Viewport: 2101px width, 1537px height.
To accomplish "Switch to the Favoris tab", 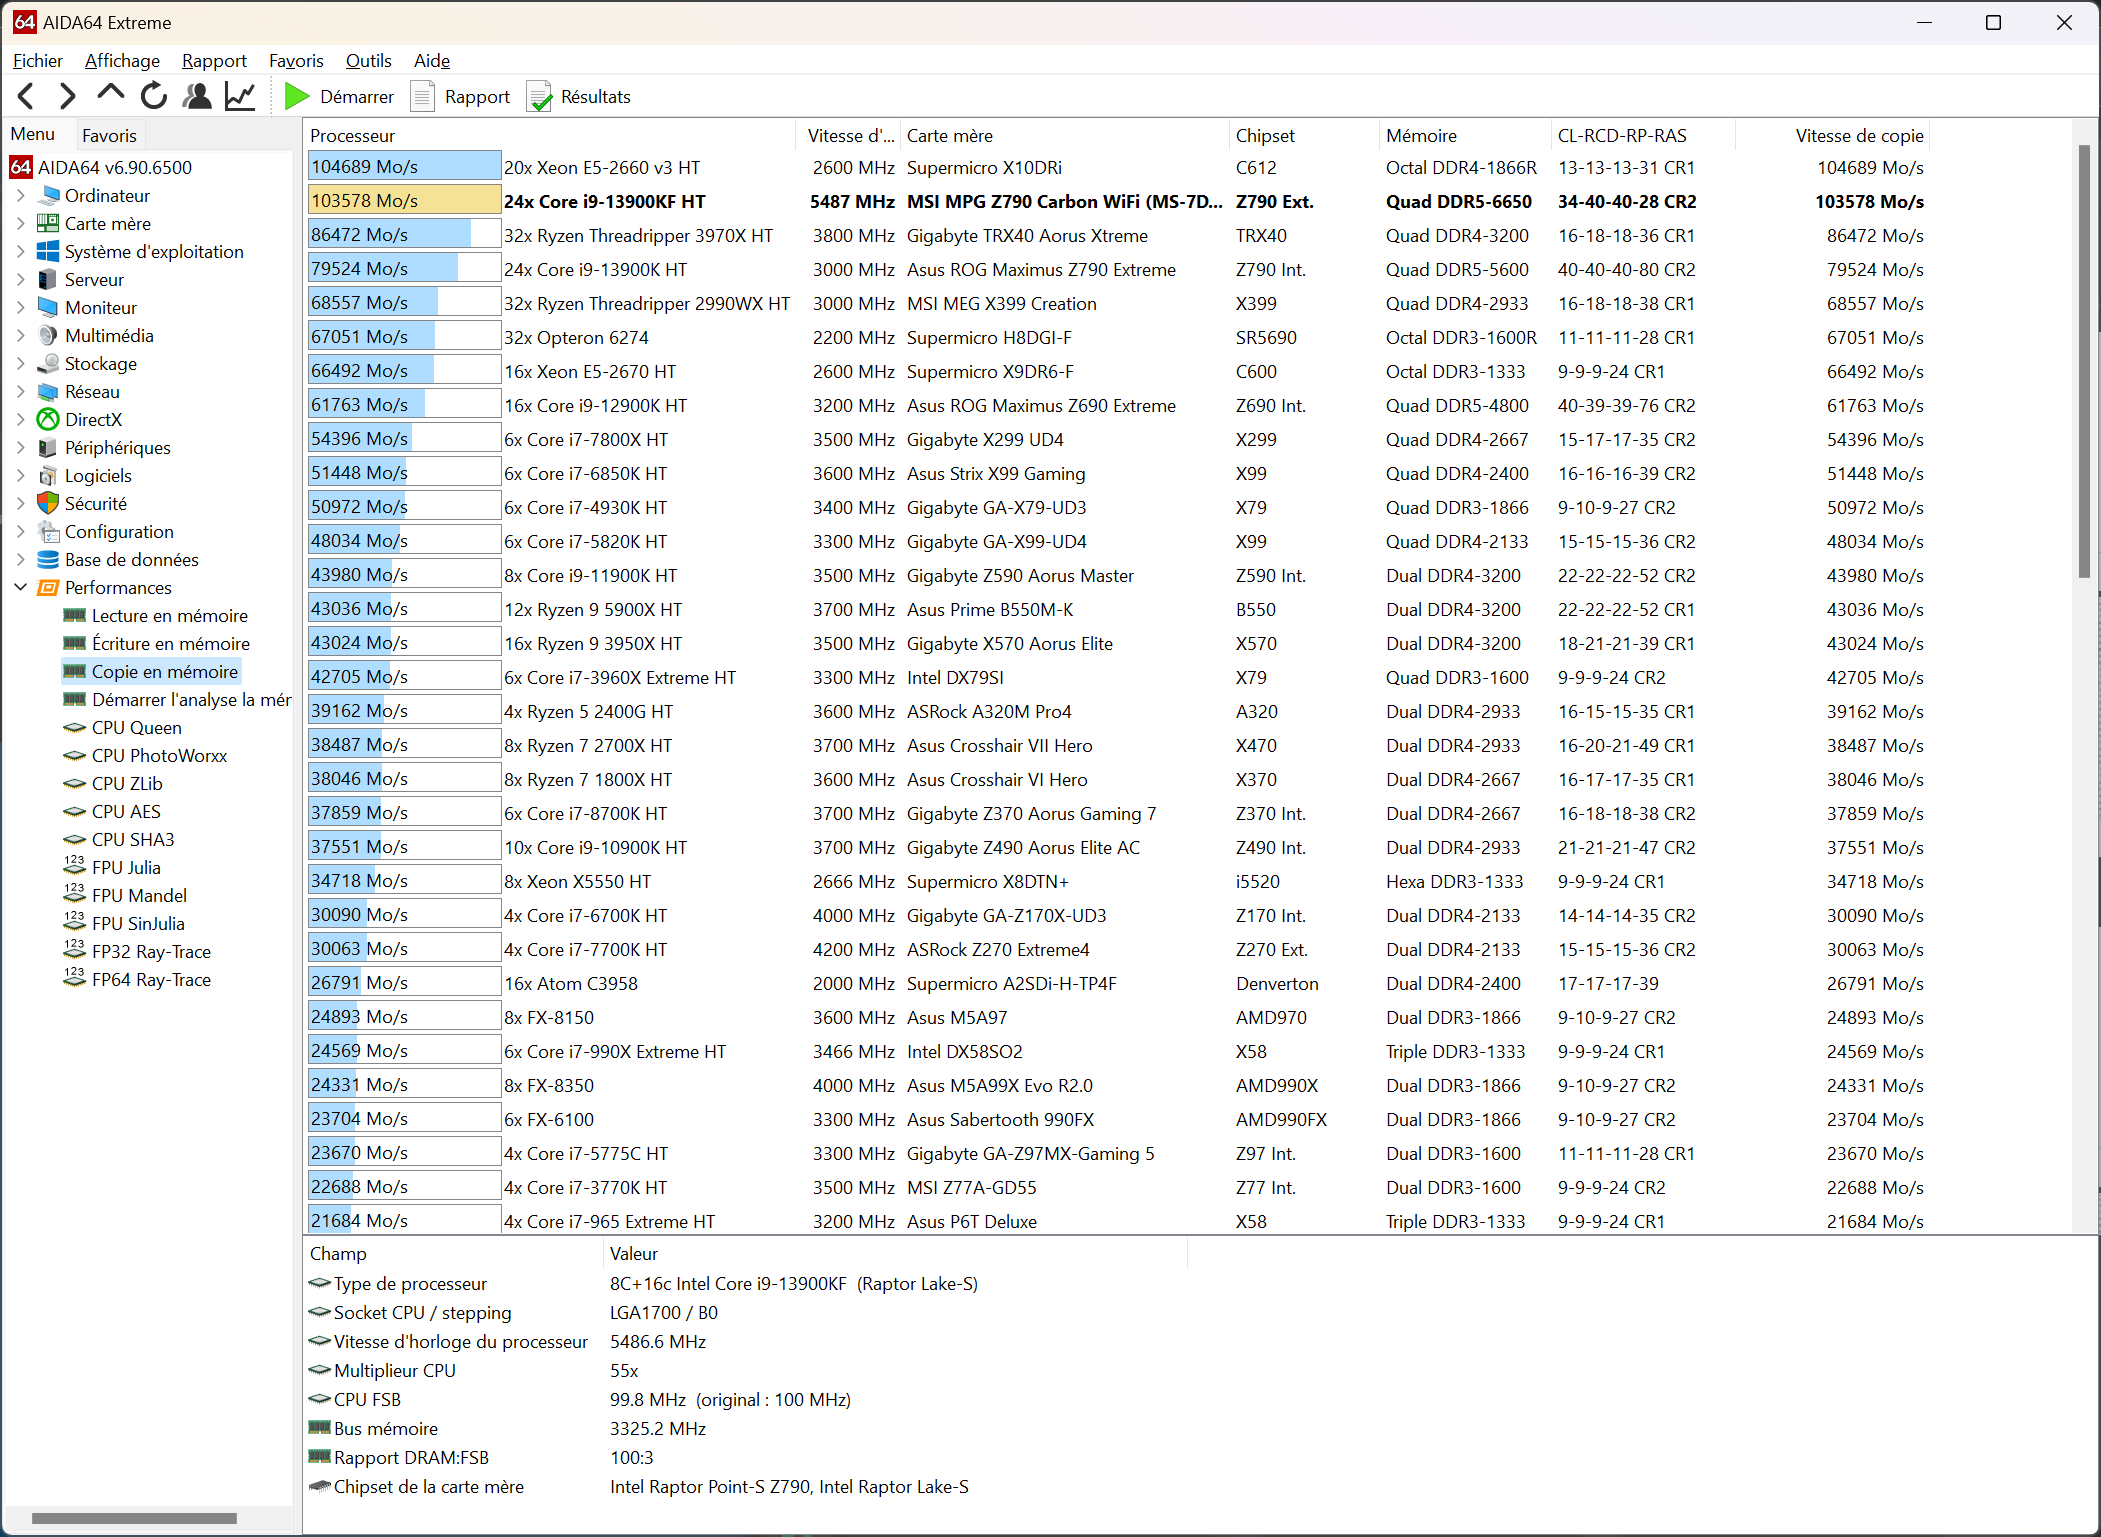I will [109, 135].
